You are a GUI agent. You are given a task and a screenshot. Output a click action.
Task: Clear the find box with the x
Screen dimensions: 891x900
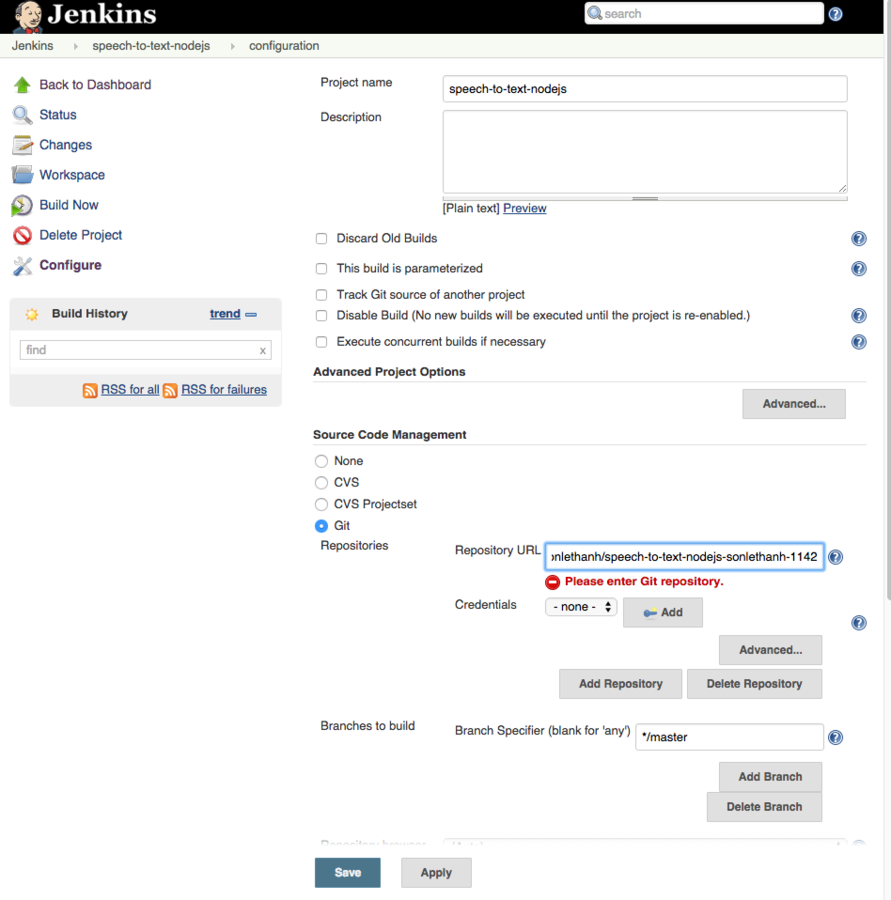tap(262, 351)
